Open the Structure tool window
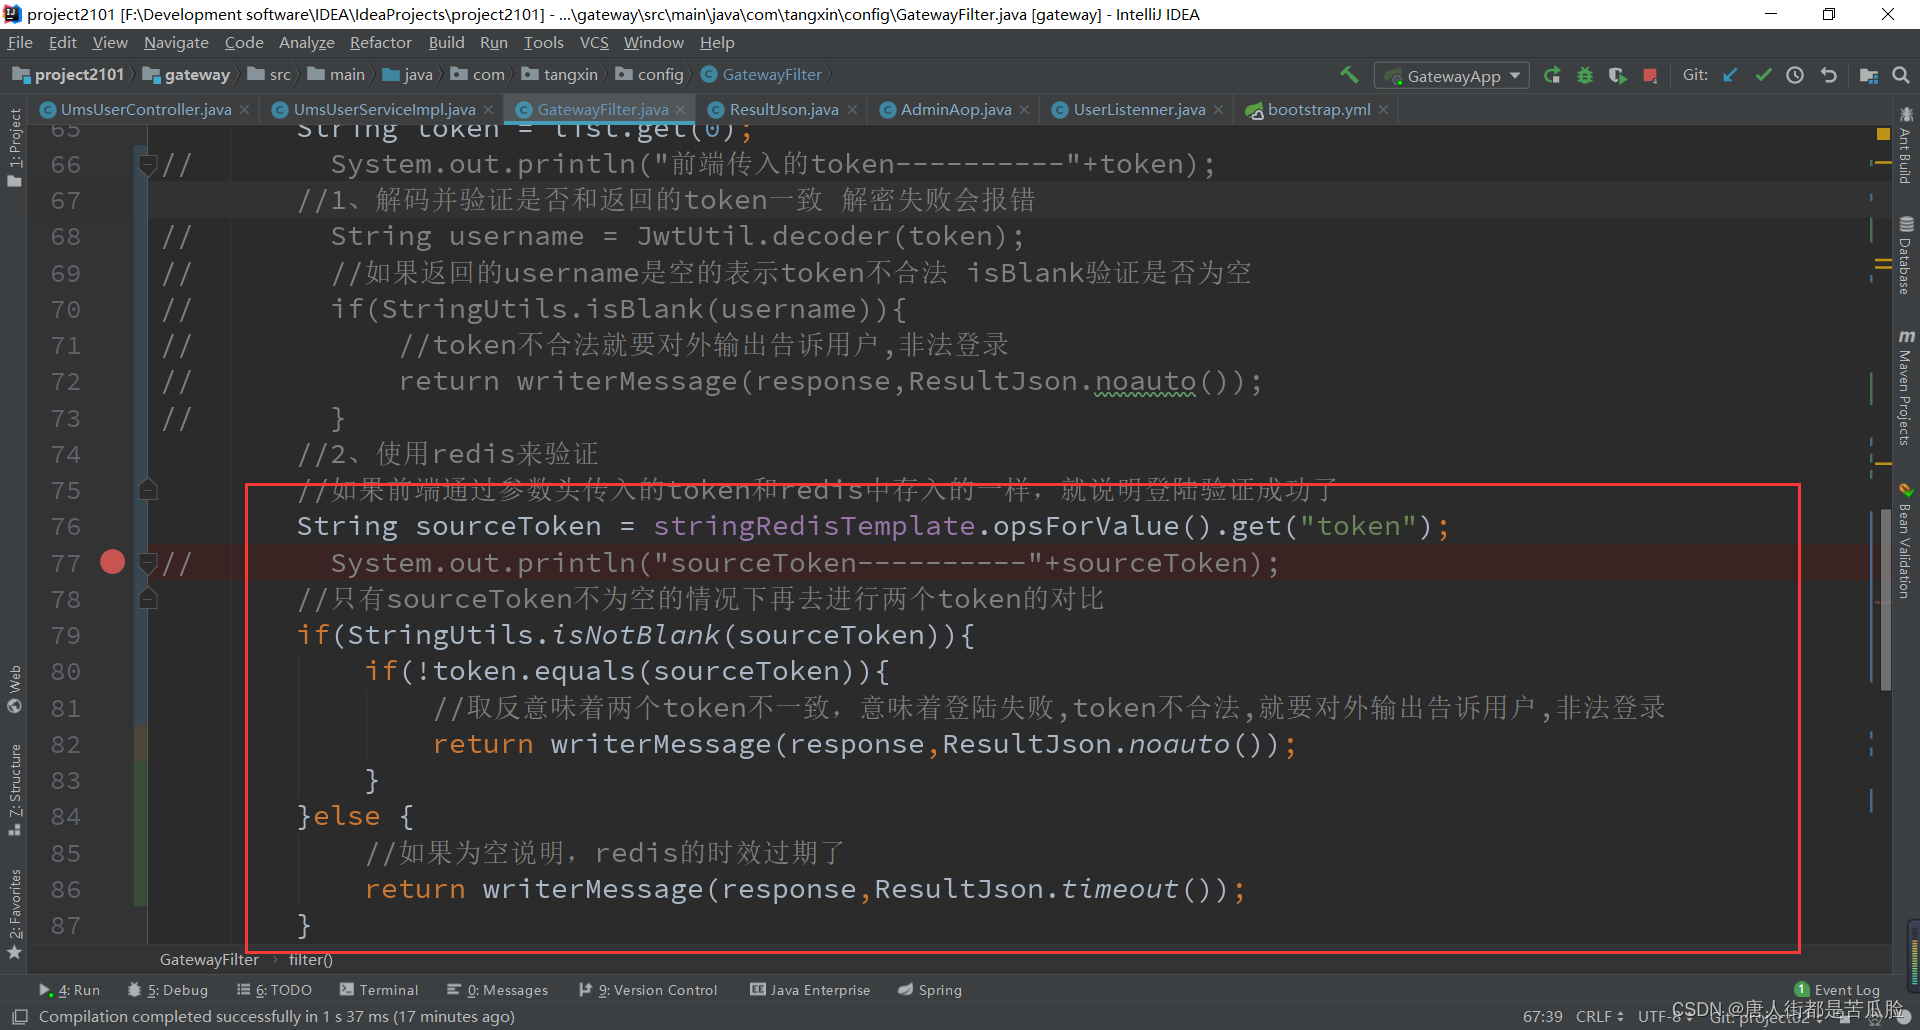This screenshot has height=1030, width=1920. tap(14, 790)
